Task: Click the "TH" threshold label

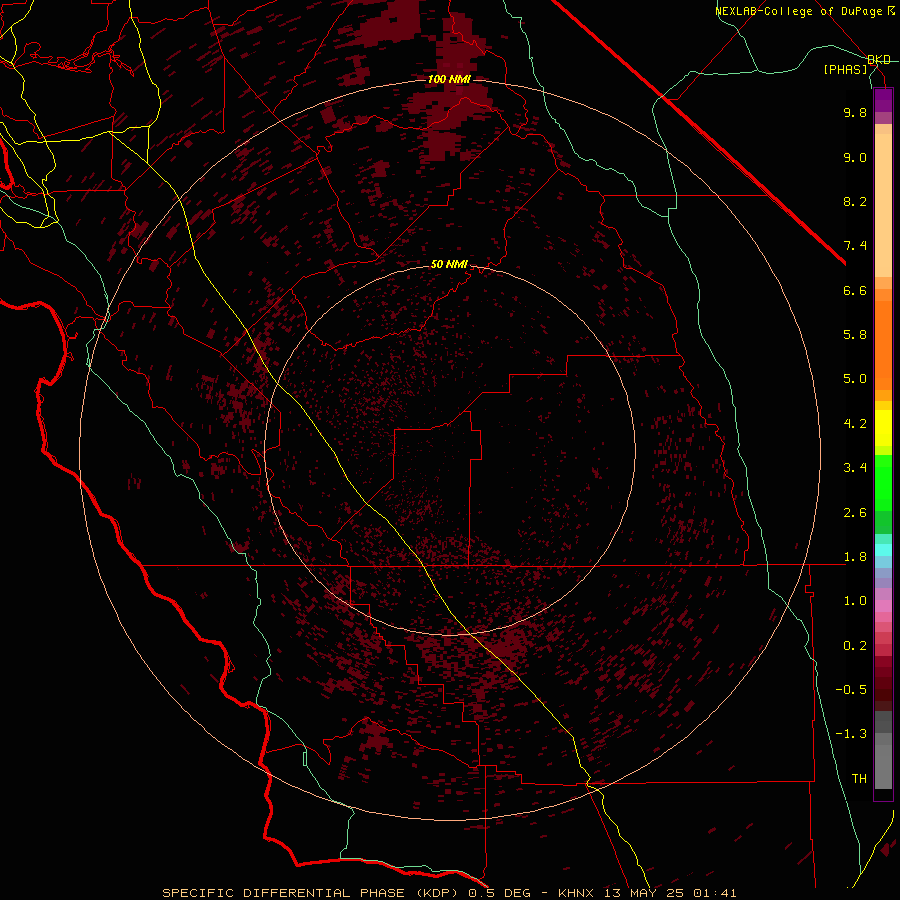Action: [x=859, y=779]
